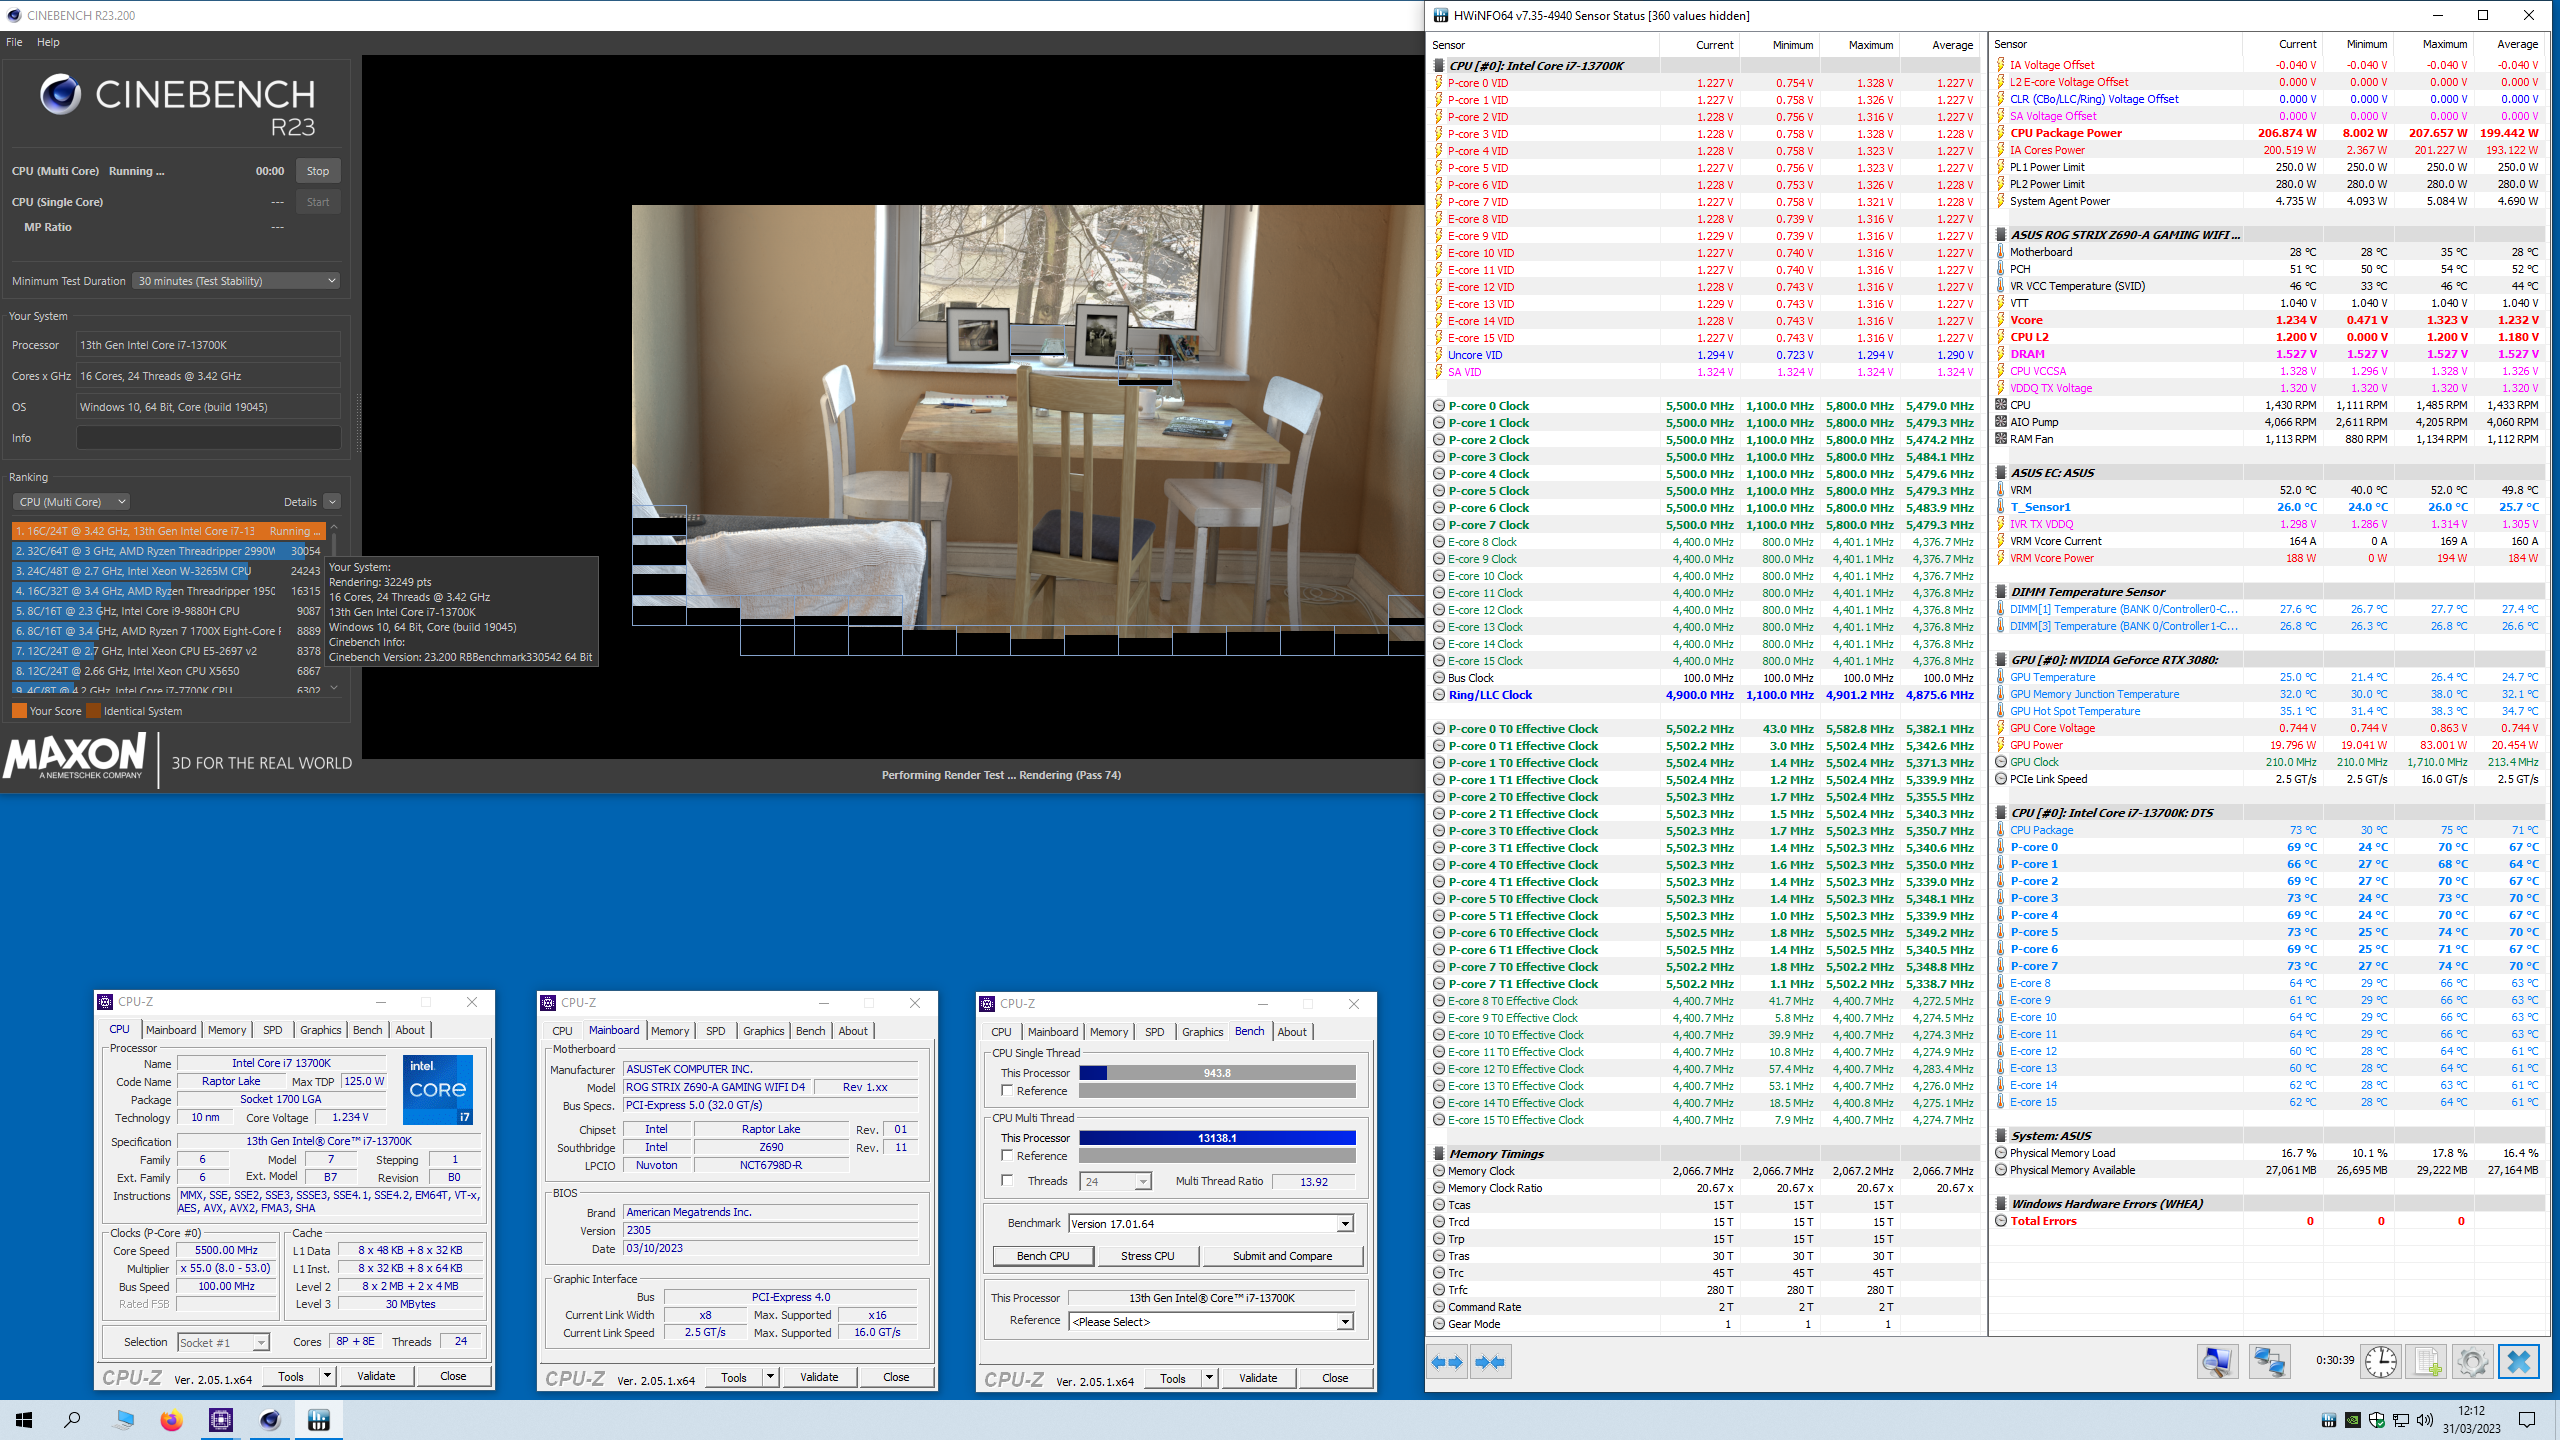The height and width of the screenshot is (1440, 2560).
Task: Open Windows Security tray icon
Action: click(x=2377, y=1420)
